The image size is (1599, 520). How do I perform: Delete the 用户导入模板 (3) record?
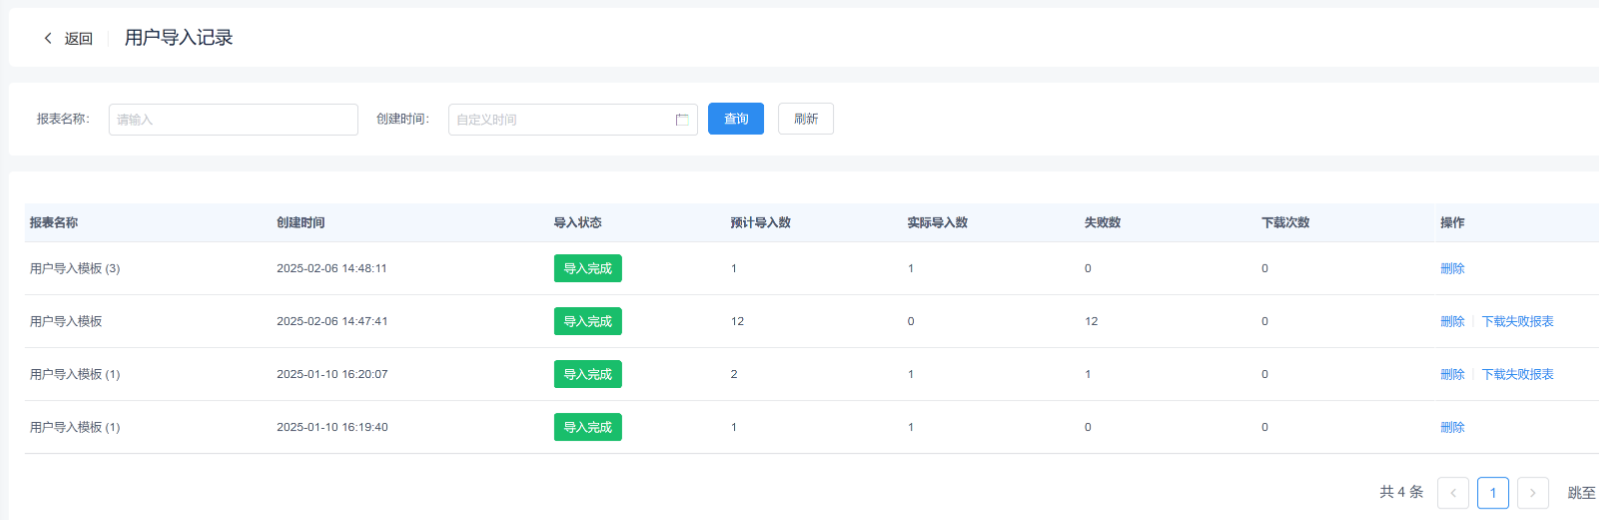[x=1452, y=269]
